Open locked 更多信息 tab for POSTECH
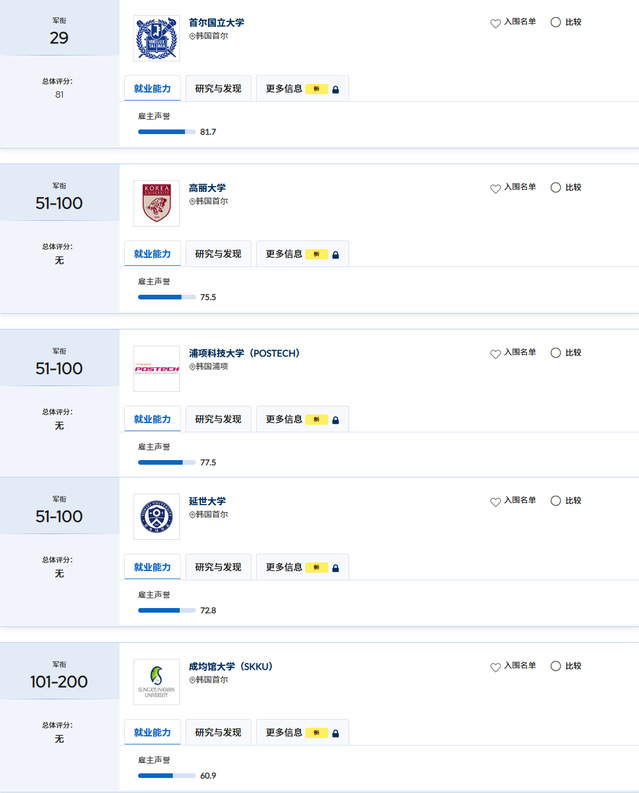 [x=301, y=419]
